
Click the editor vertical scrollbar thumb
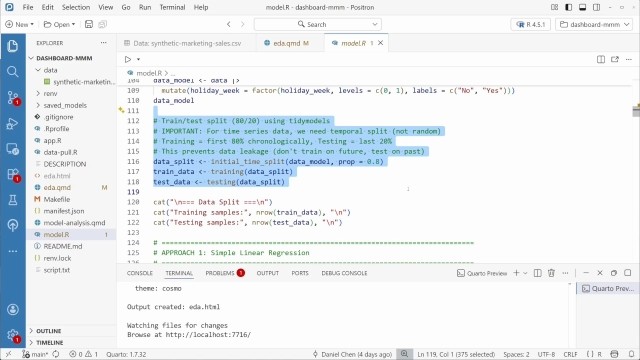click(636, 111)
